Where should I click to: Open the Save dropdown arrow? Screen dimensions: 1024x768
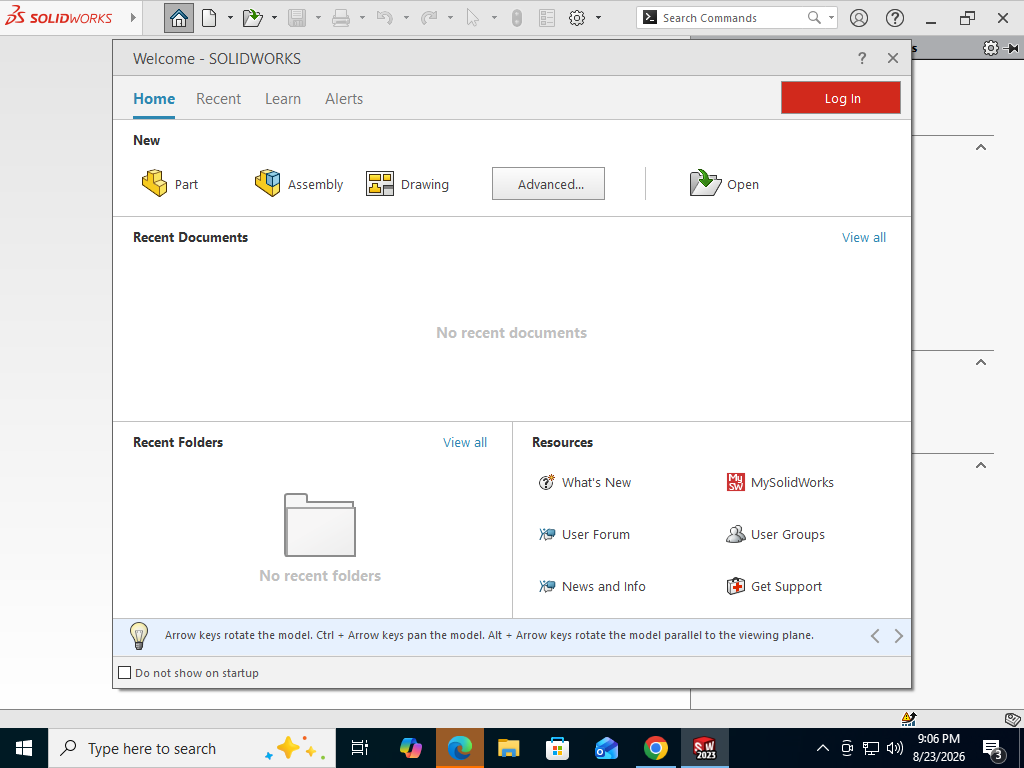[318, 18]
